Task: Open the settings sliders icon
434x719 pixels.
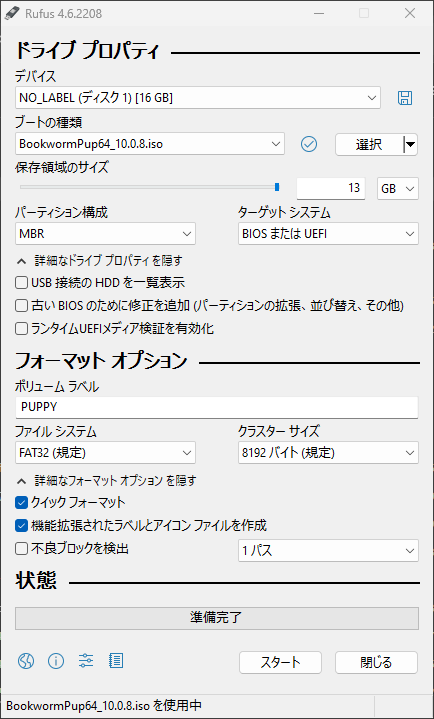Action: pyautogui.click(x=86, y=661)
